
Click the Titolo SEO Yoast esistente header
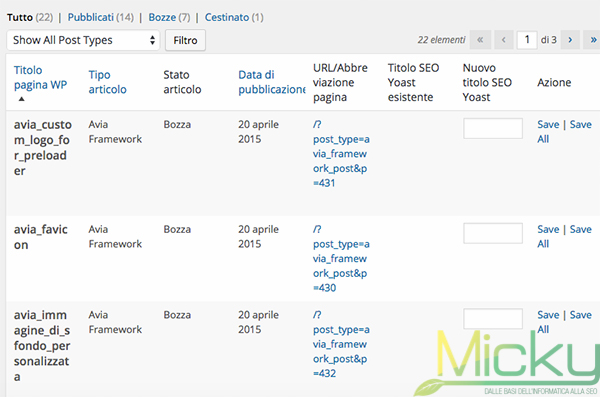(x=413, y=82)
